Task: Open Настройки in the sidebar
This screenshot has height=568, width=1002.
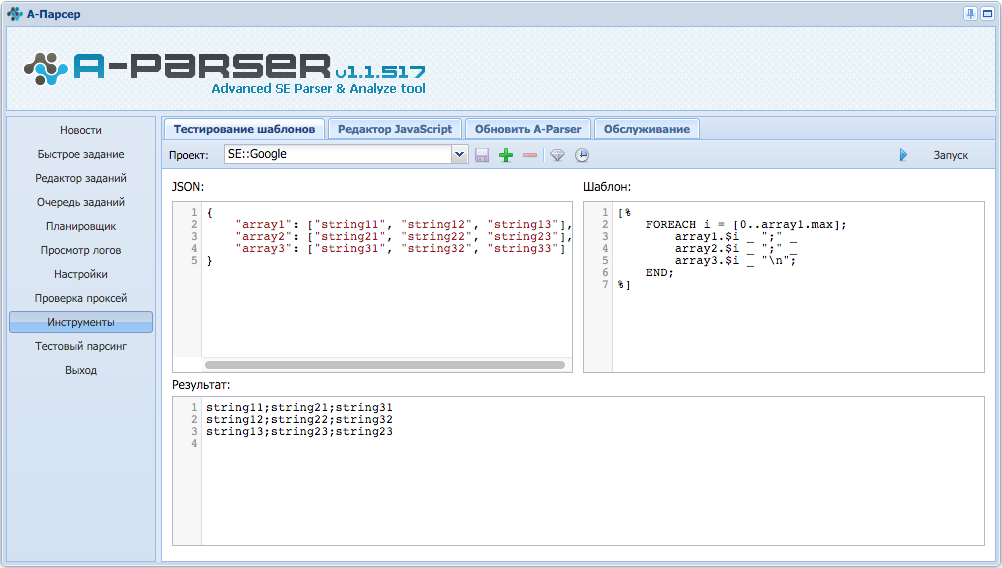Action: (81, 274)
